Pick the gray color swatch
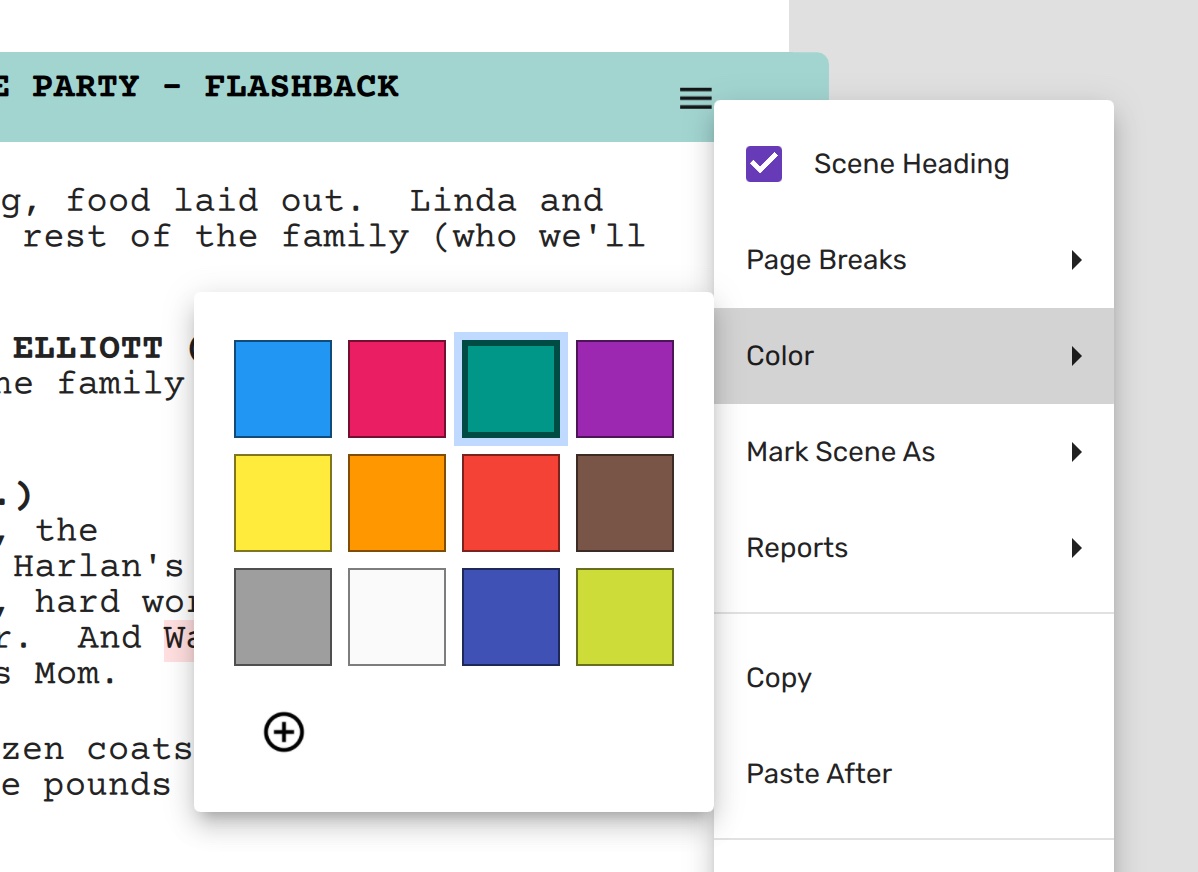Screen dimensions: 1198x872 (283, 617)
